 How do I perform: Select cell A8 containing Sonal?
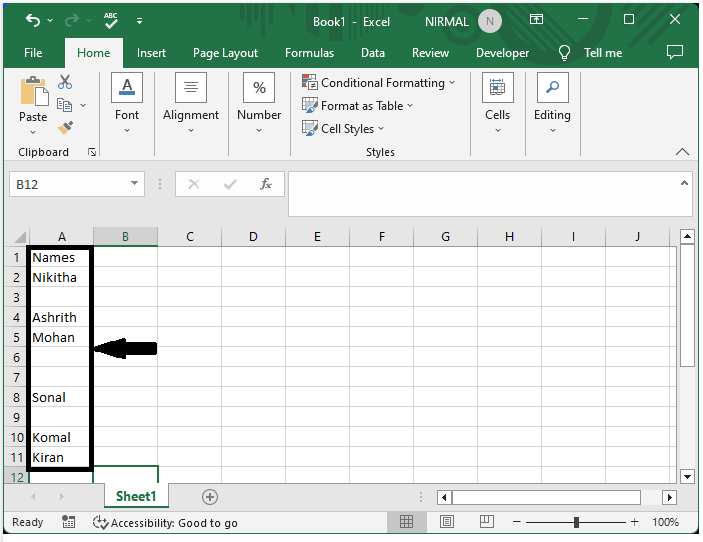point(60,397)
